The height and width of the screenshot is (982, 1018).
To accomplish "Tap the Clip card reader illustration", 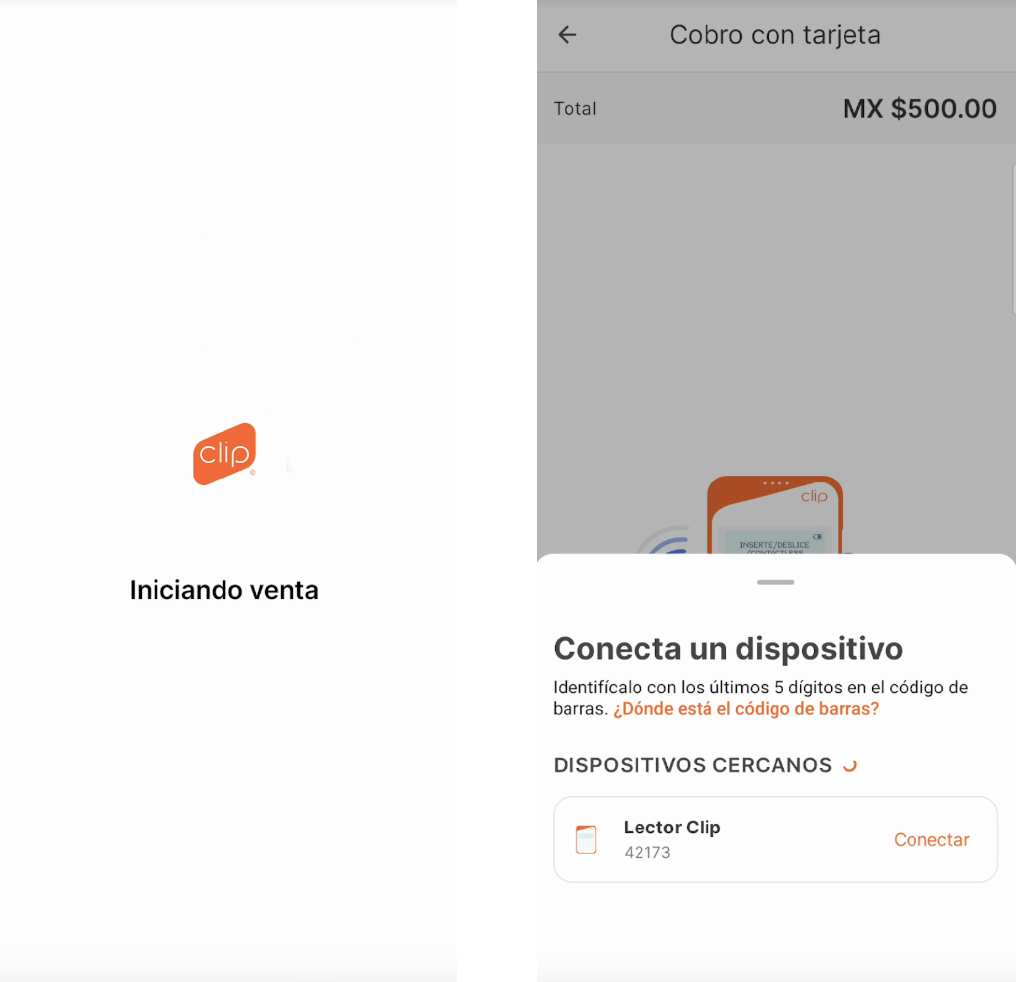I will [775, 515].
